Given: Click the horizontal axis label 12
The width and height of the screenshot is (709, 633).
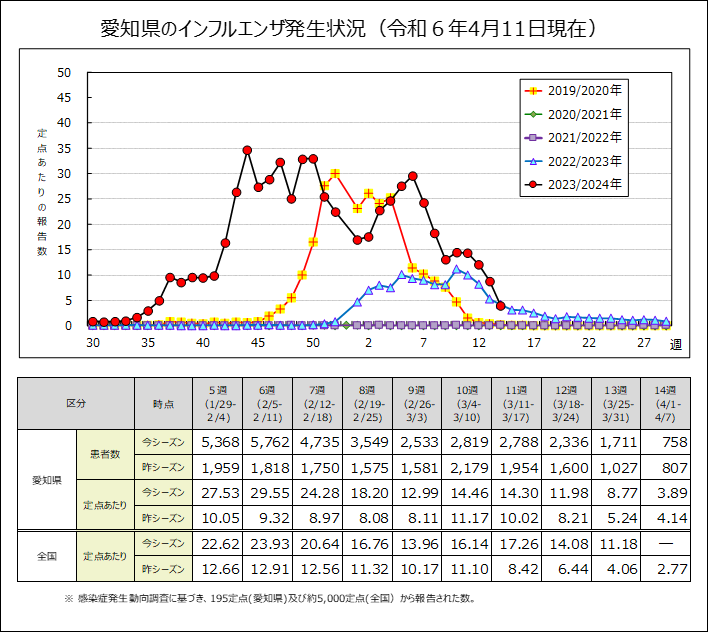Looking at the screenshot, I should 478,343.
